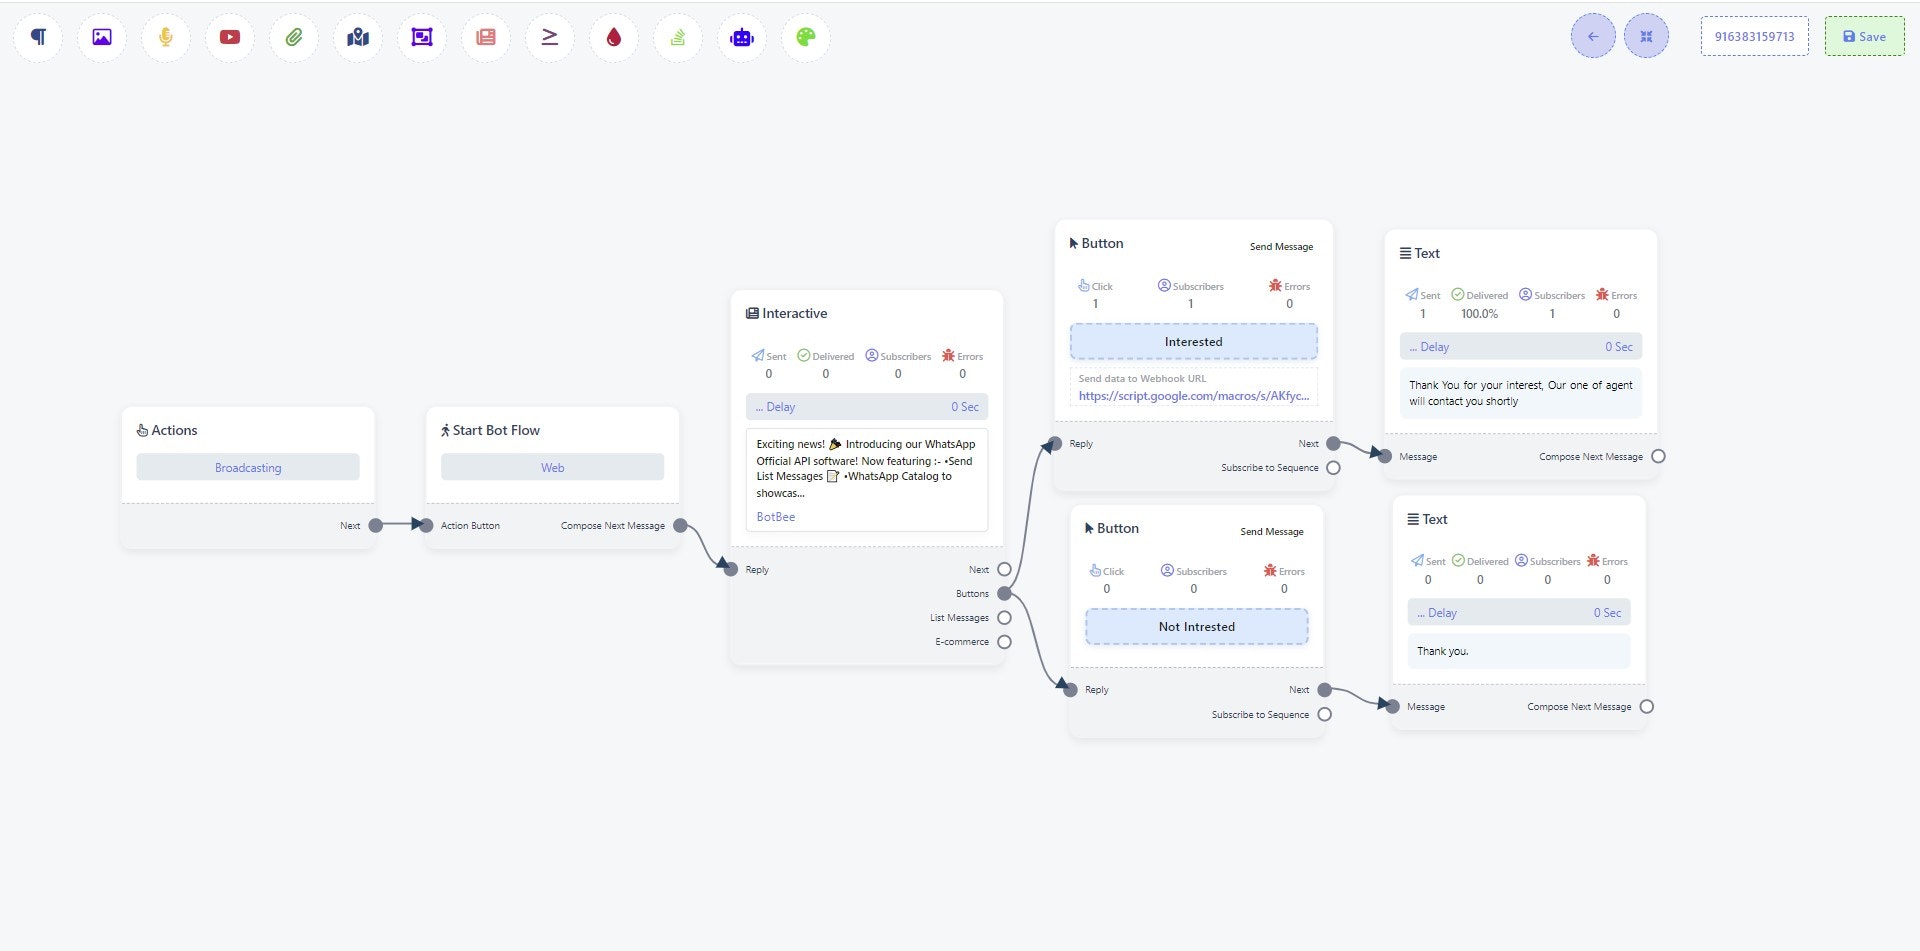Open the Interactive message text starting 'Exciting news!'
1920x951 pixels.
pos(867,468)
